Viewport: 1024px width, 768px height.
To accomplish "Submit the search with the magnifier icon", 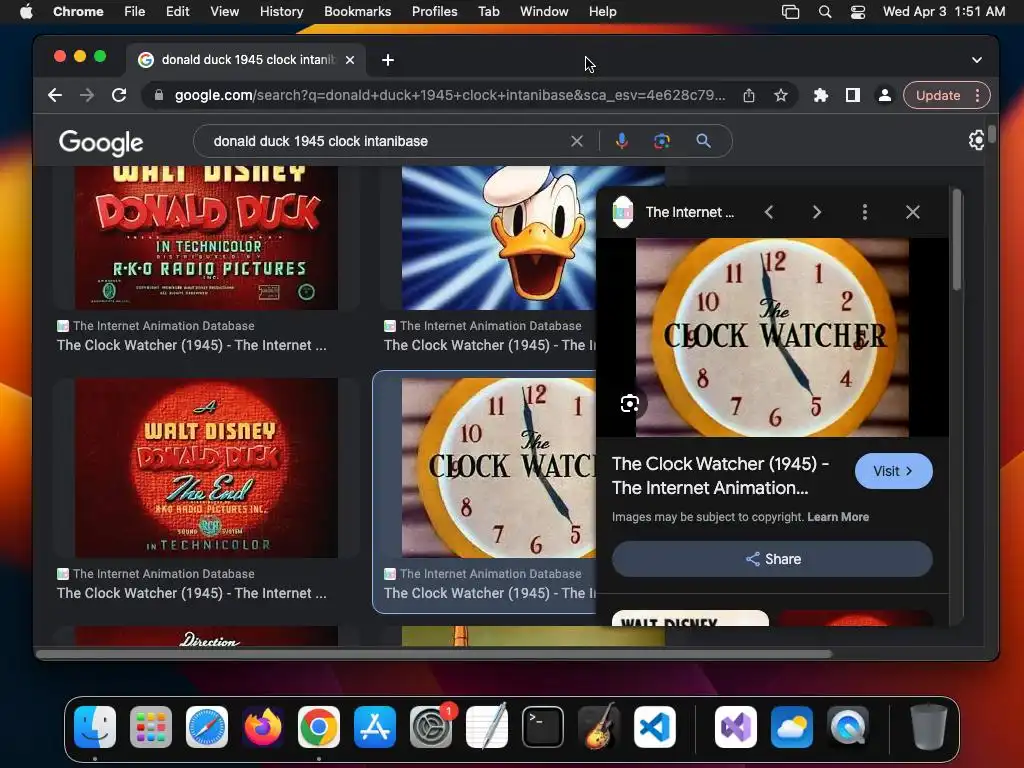I will click(703, 141).
